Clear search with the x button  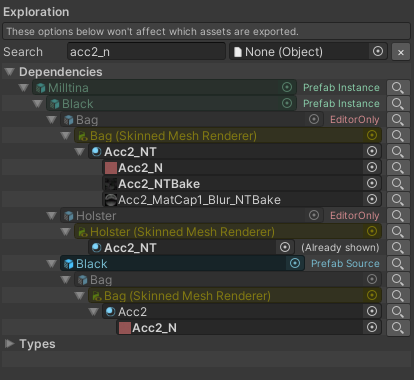pos(401,52)
